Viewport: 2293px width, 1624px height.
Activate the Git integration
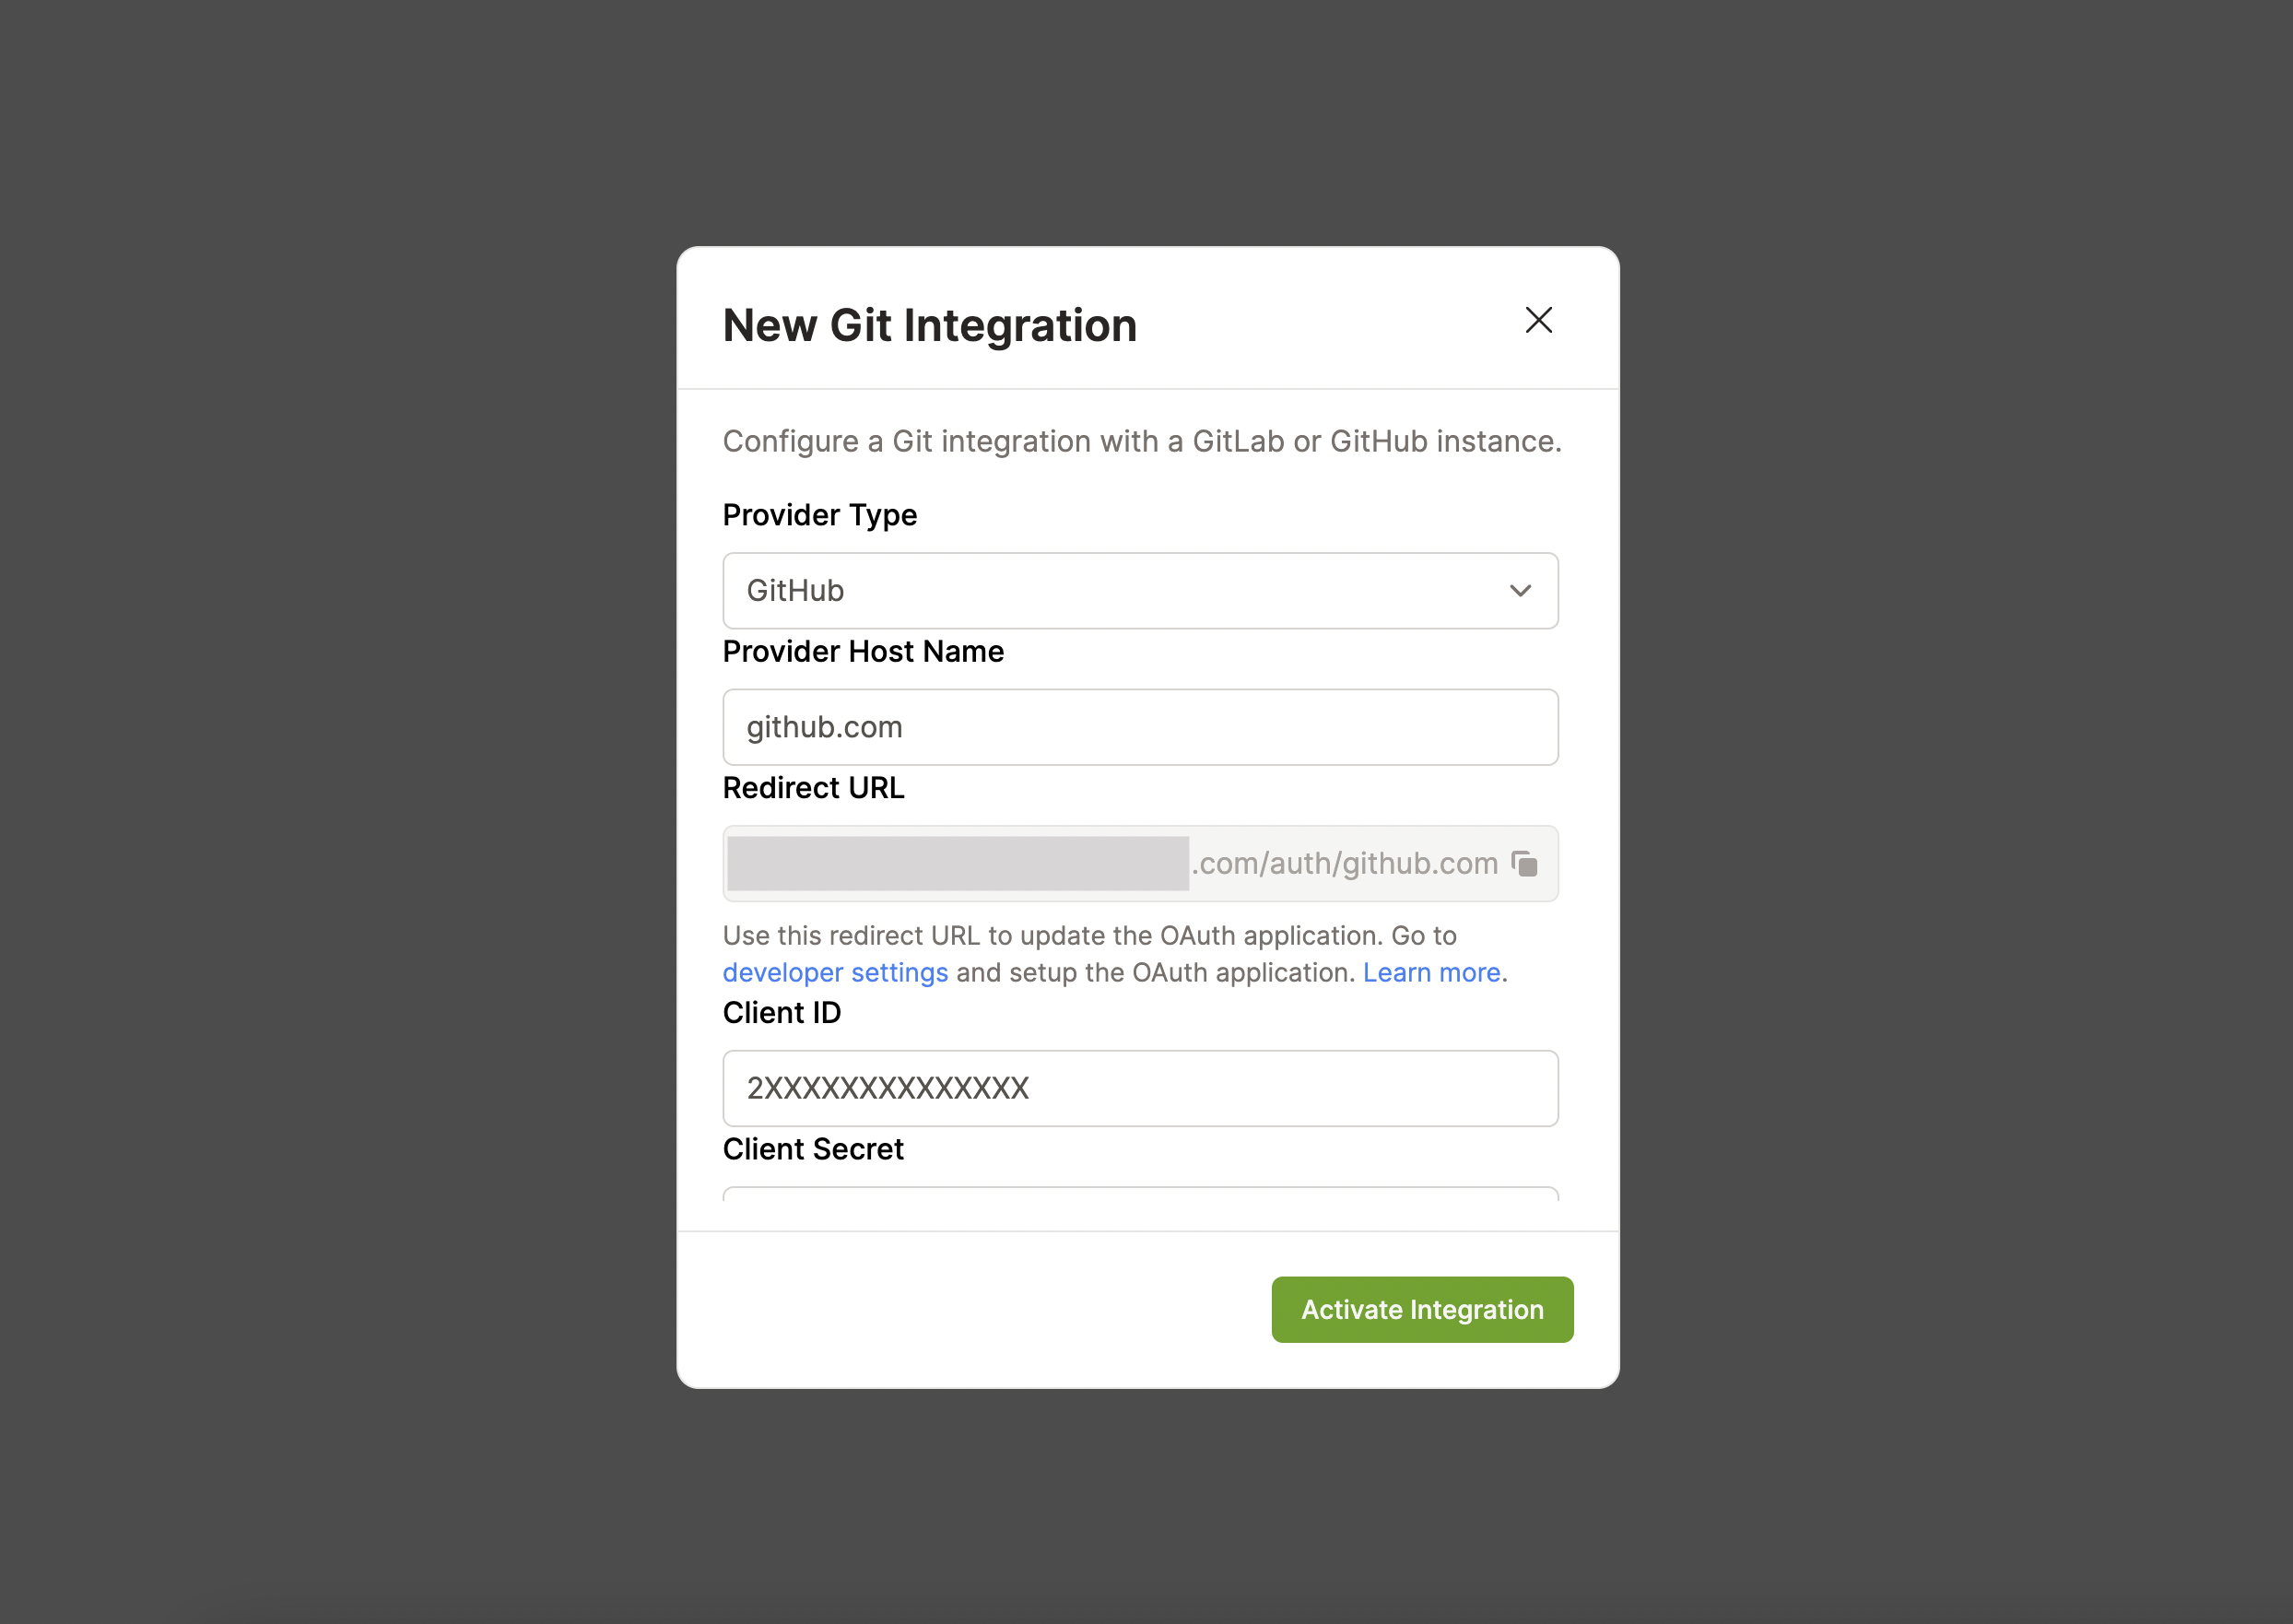coord(1421,1309)
